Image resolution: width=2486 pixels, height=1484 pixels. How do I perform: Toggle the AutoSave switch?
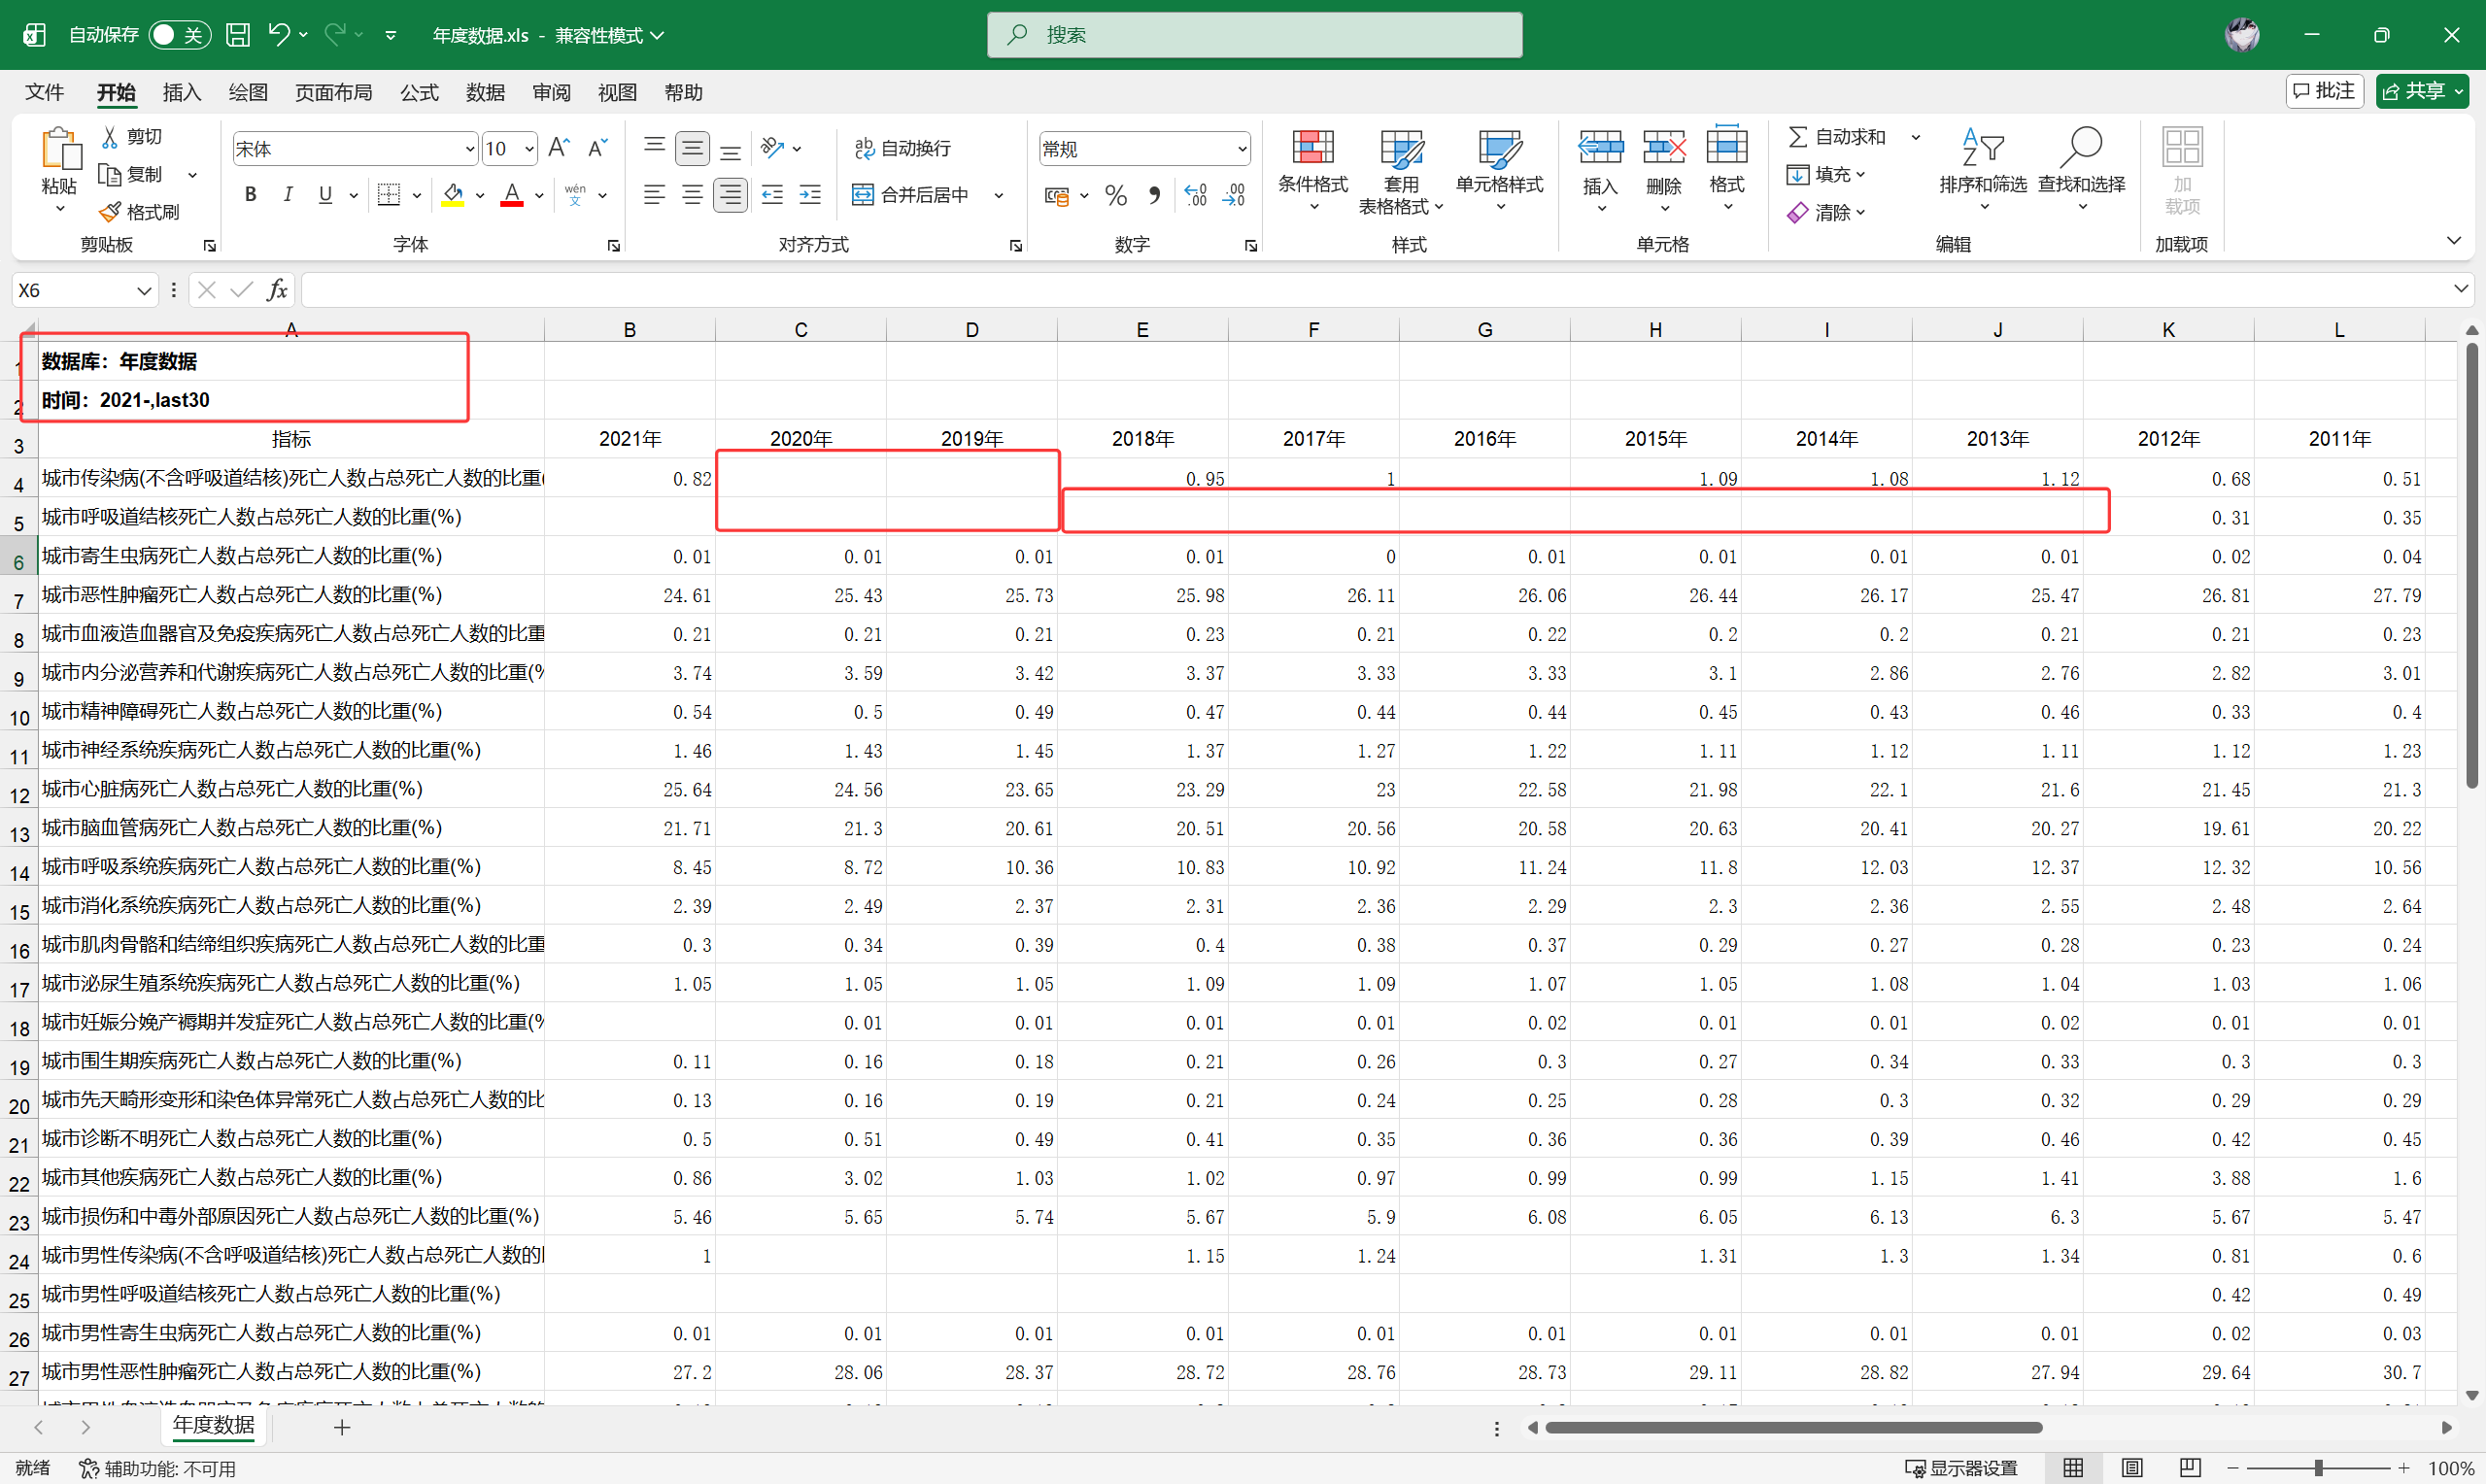pos(180,35)
